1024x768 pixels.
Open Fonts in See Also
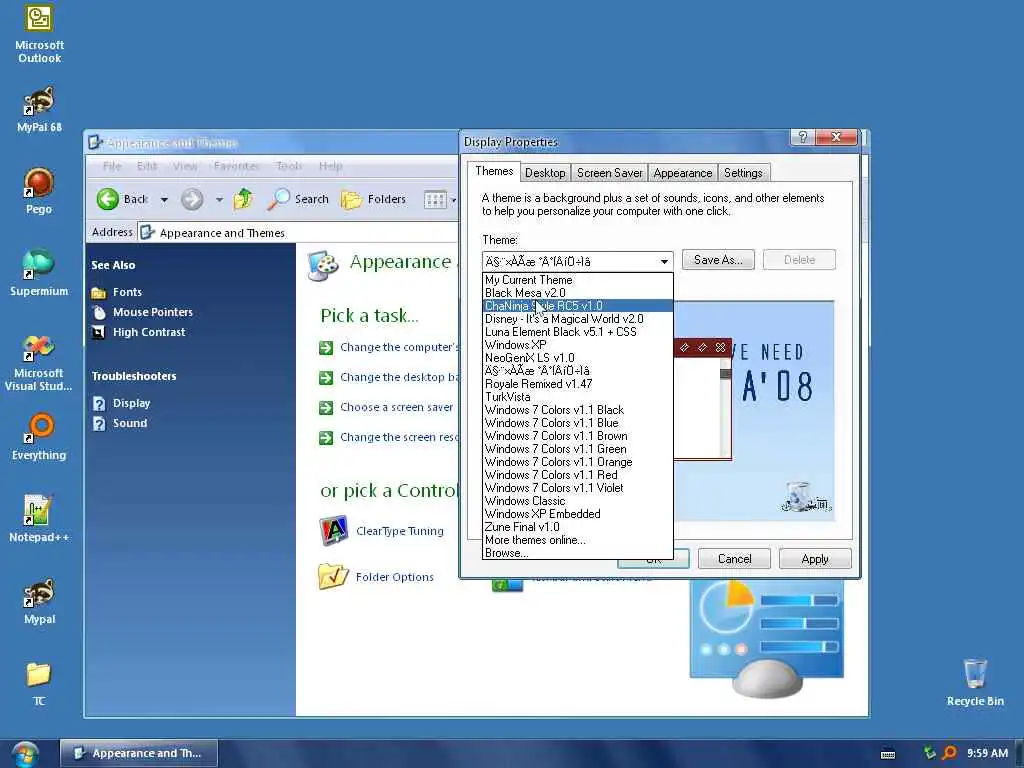point(127,292)
